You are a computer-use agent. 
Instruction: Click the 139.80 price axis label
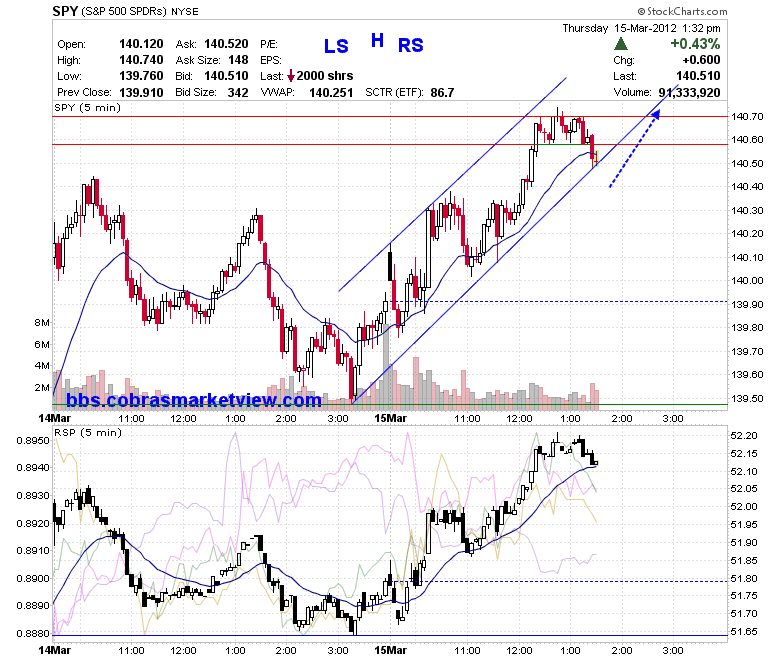[747, 328]
